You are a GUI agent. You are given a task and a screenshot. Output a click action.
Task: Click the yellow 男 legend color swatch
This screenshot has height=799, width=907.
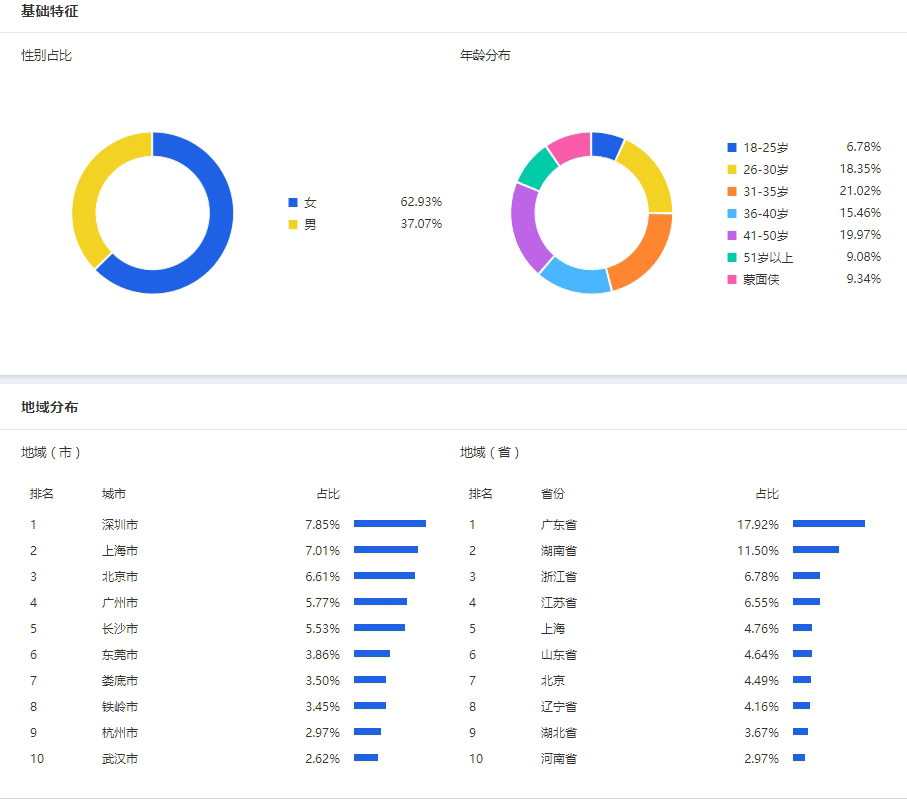[x=293, y=225]
